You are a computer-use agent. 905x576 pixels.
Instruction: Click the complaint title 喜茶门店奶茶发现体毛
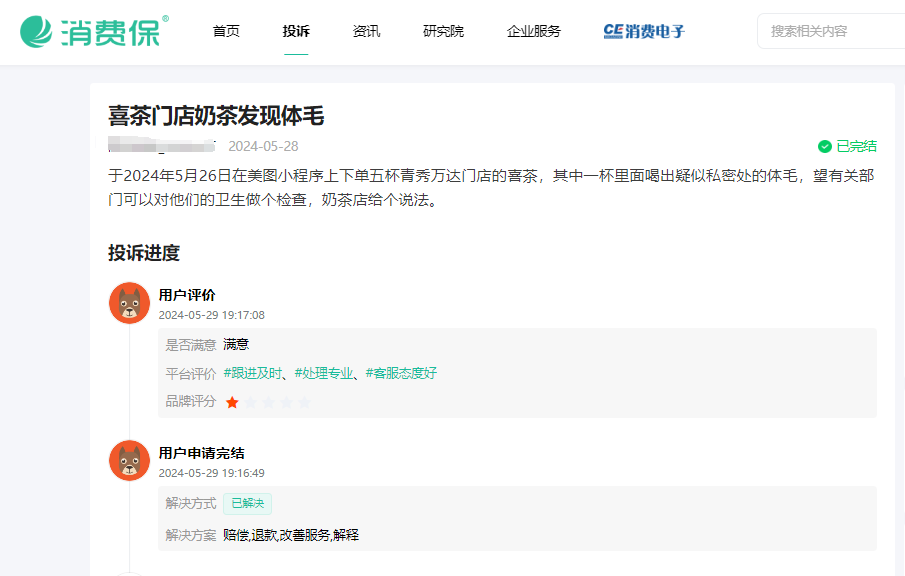[216, 116]
